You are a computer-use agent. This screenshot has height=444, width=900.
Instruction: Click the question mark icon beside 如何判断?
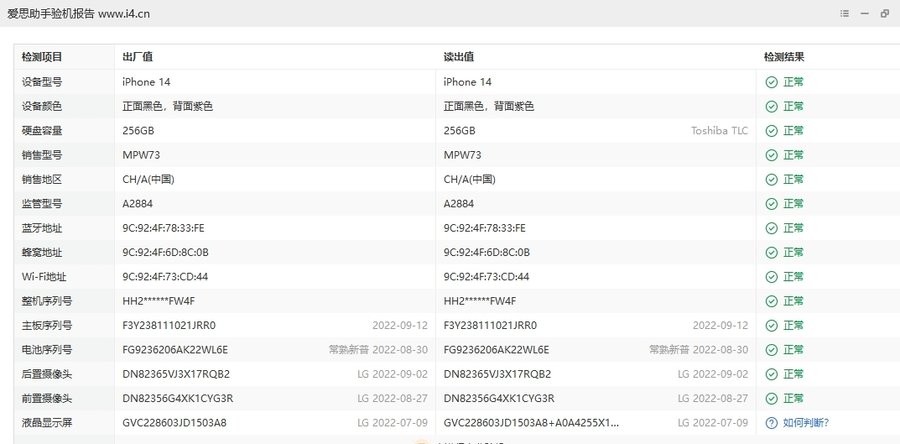(771, 423)
